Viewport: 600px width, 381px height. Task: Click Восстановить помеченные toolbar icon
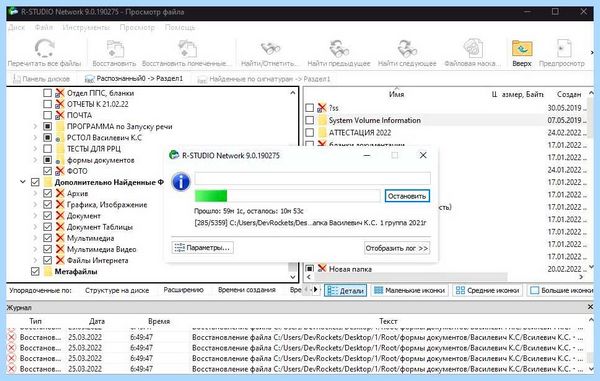pyautogui.click(x=188, y=49)
